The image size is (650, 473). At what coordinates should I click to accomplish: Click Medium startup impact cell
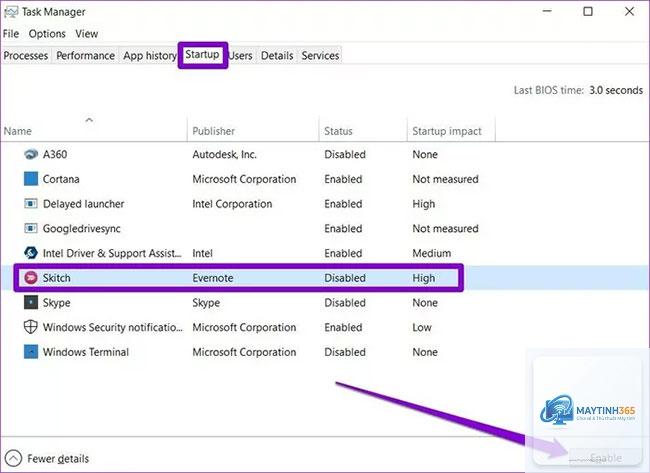point(432,253)
